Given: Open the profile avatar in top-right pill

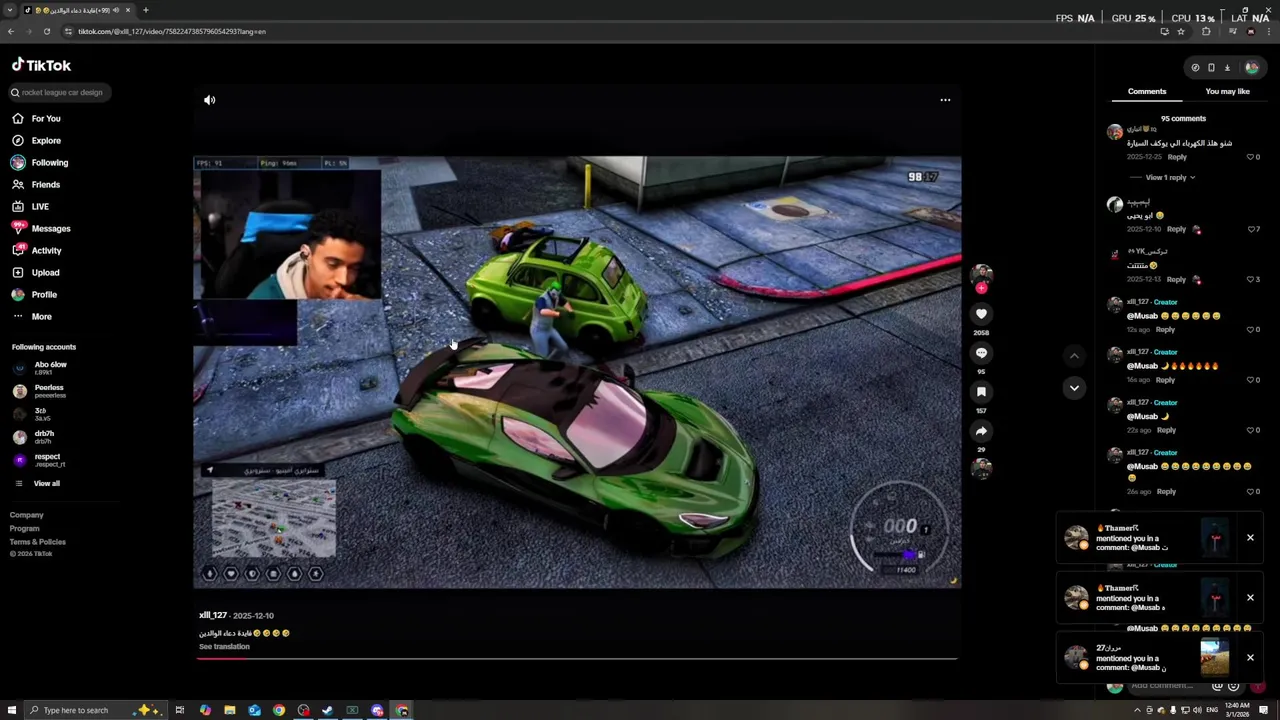Looking at the screenshot, I should pos(1251,68).
